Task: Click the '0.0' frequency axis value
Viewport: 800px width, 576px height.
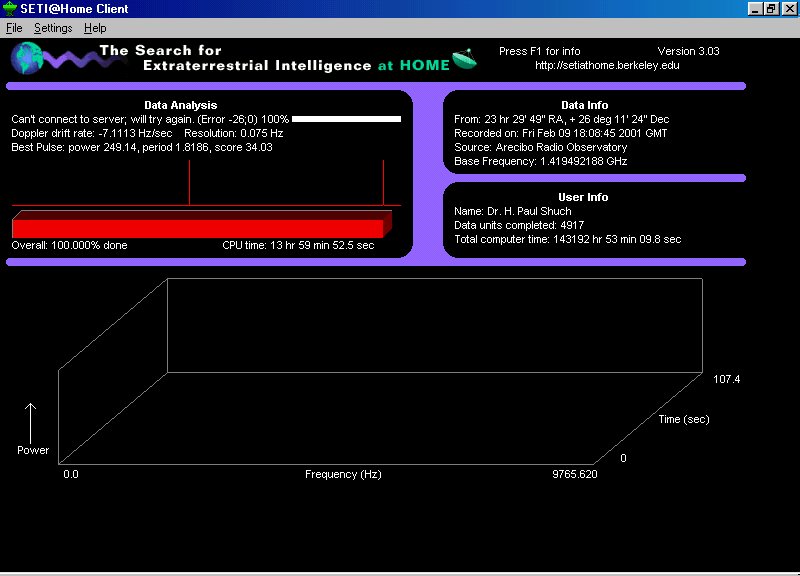Action: click(x=71, y=474)
